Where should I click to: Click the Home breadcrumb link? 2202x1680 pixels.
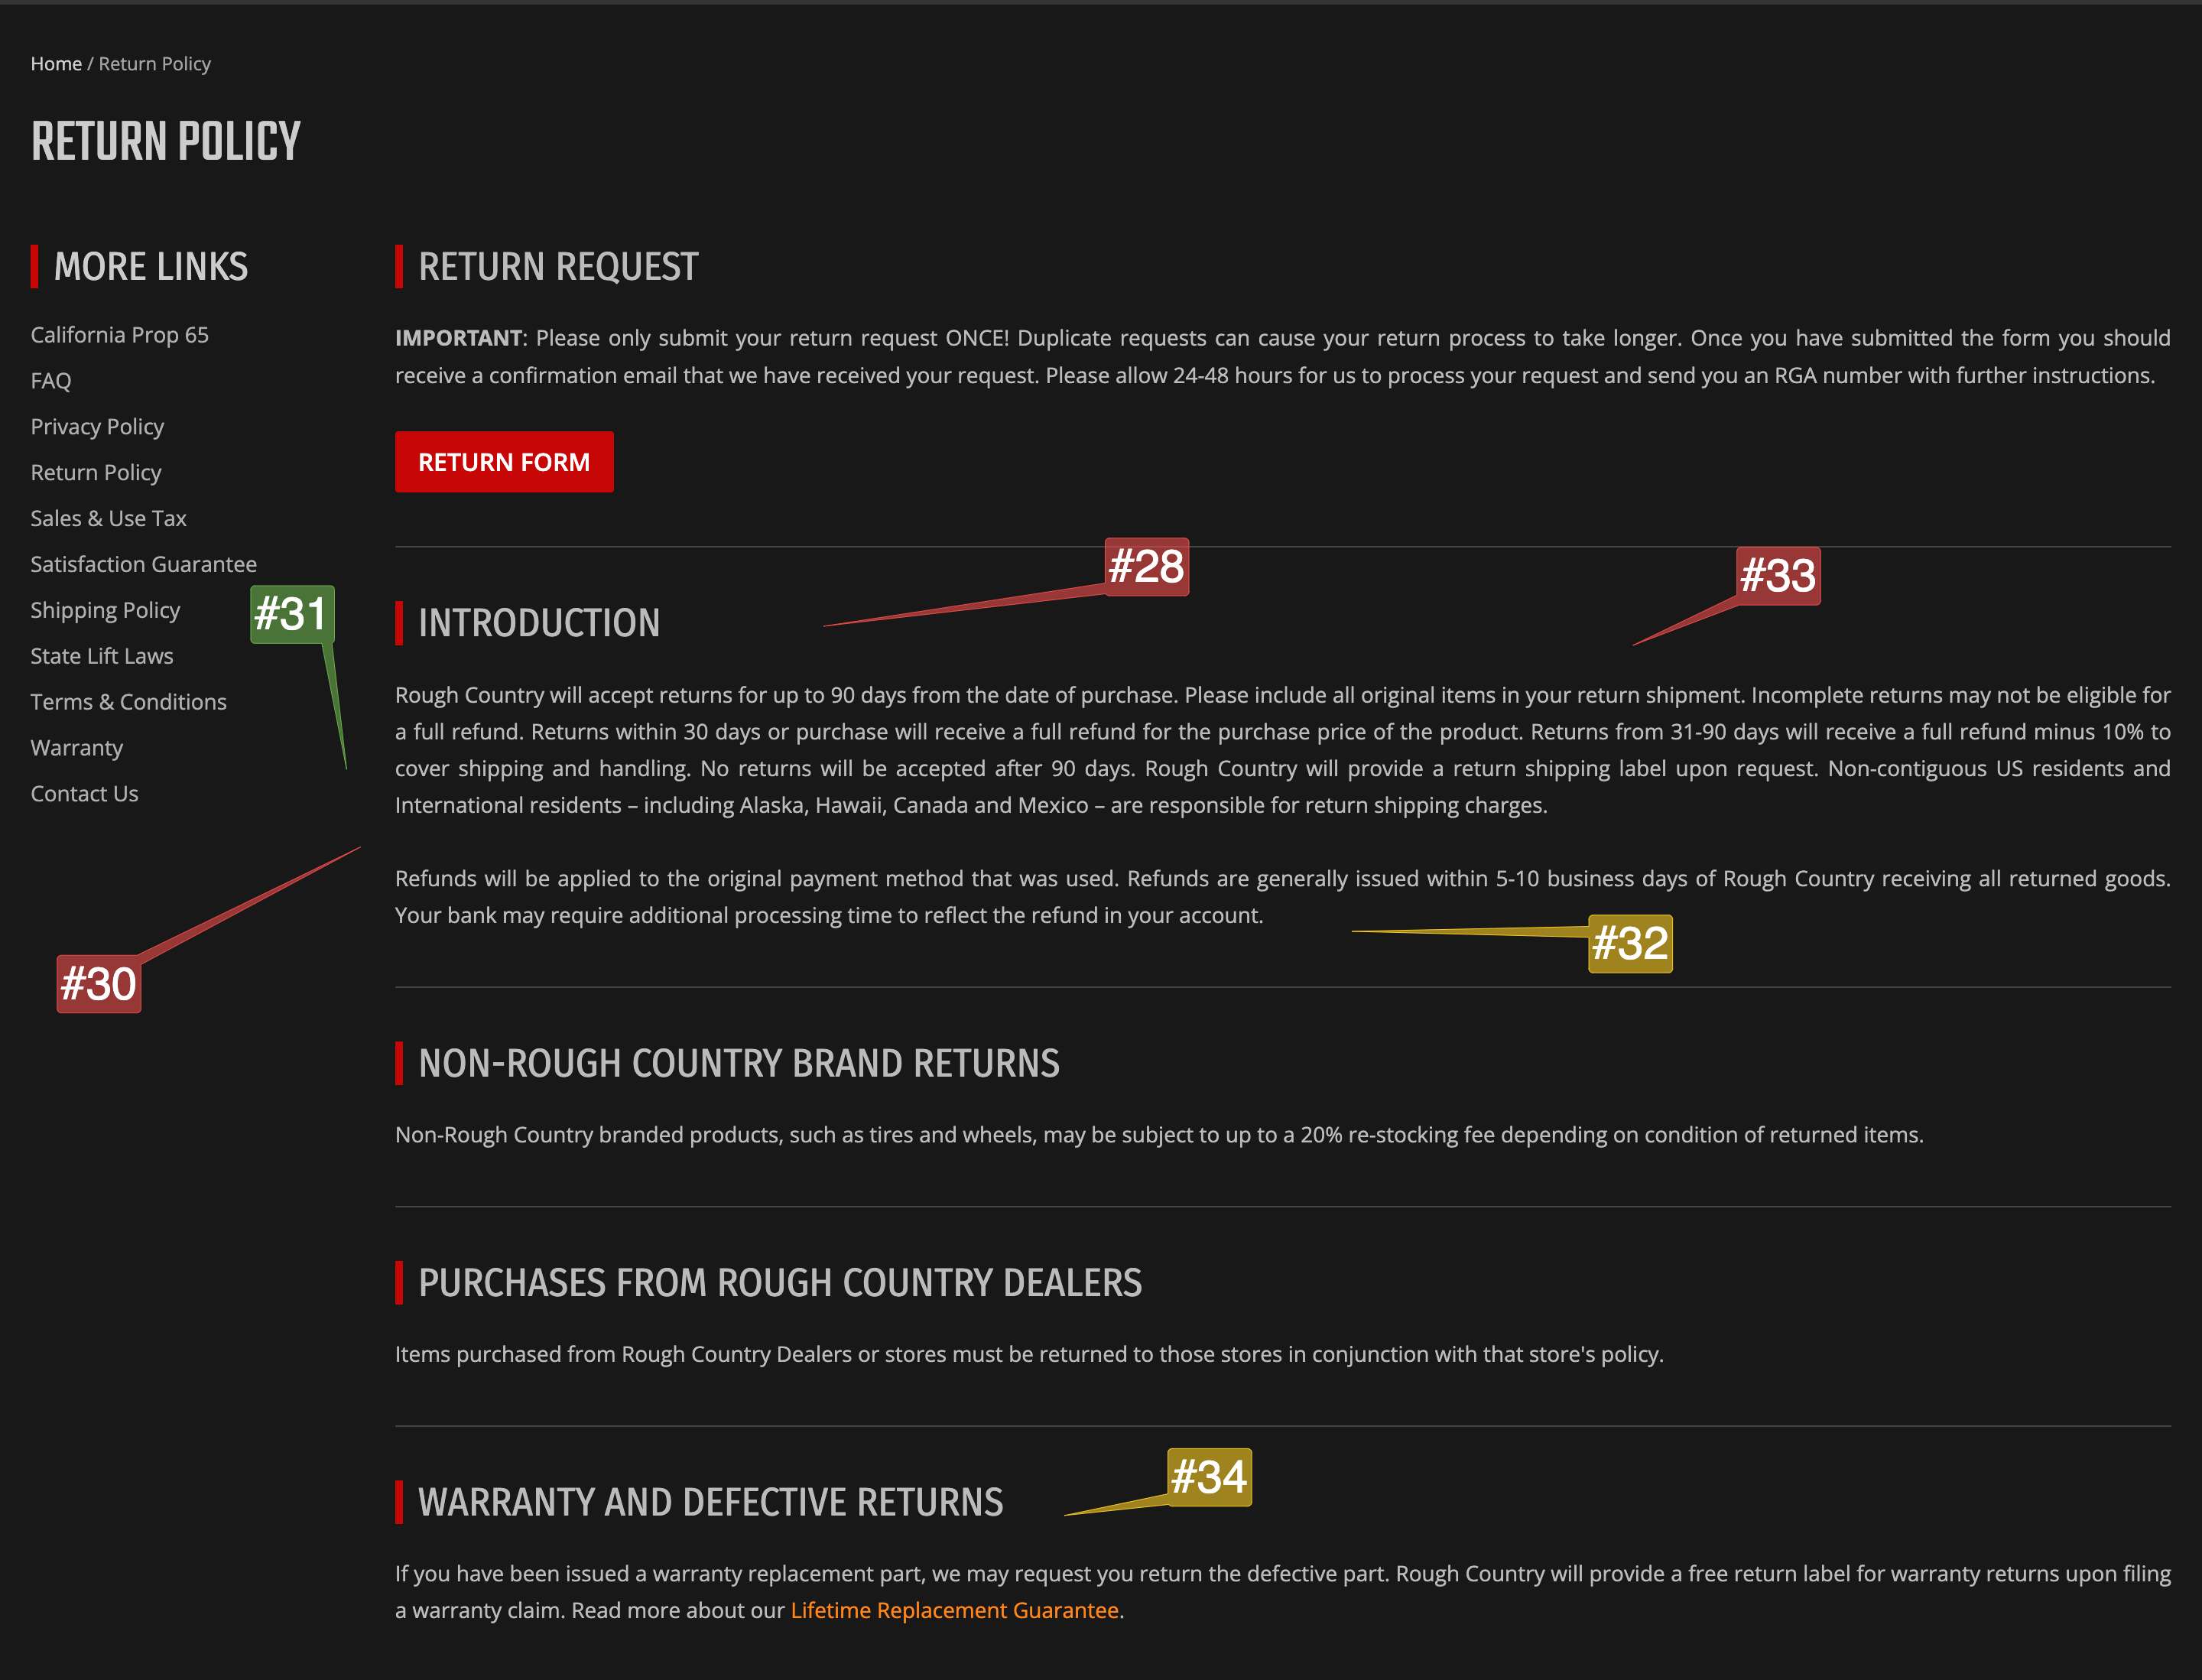pyautogui.click(x=55, y=63)
